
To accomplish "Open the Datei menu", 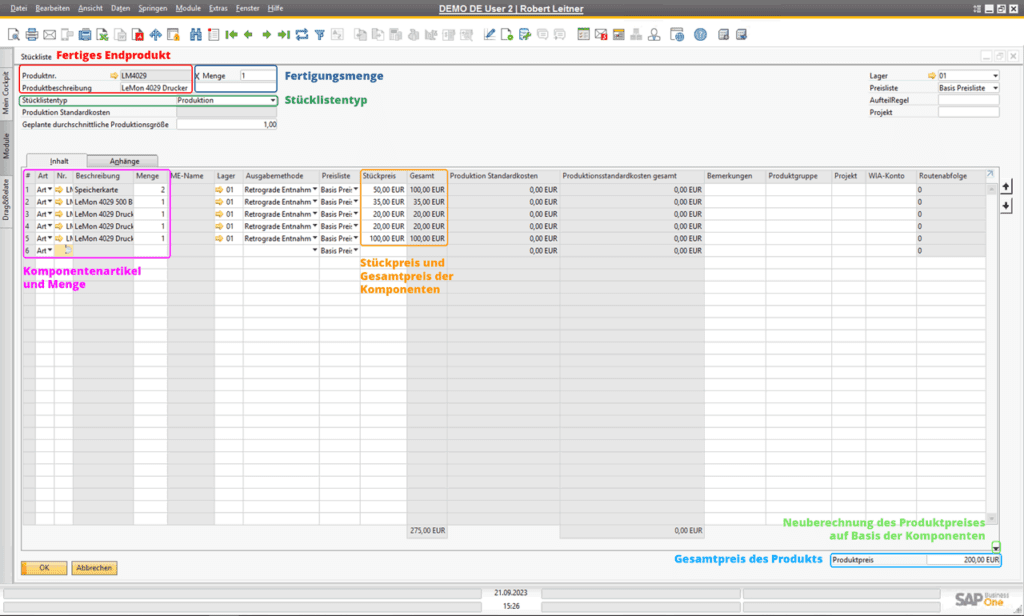I will pos(19,8).
